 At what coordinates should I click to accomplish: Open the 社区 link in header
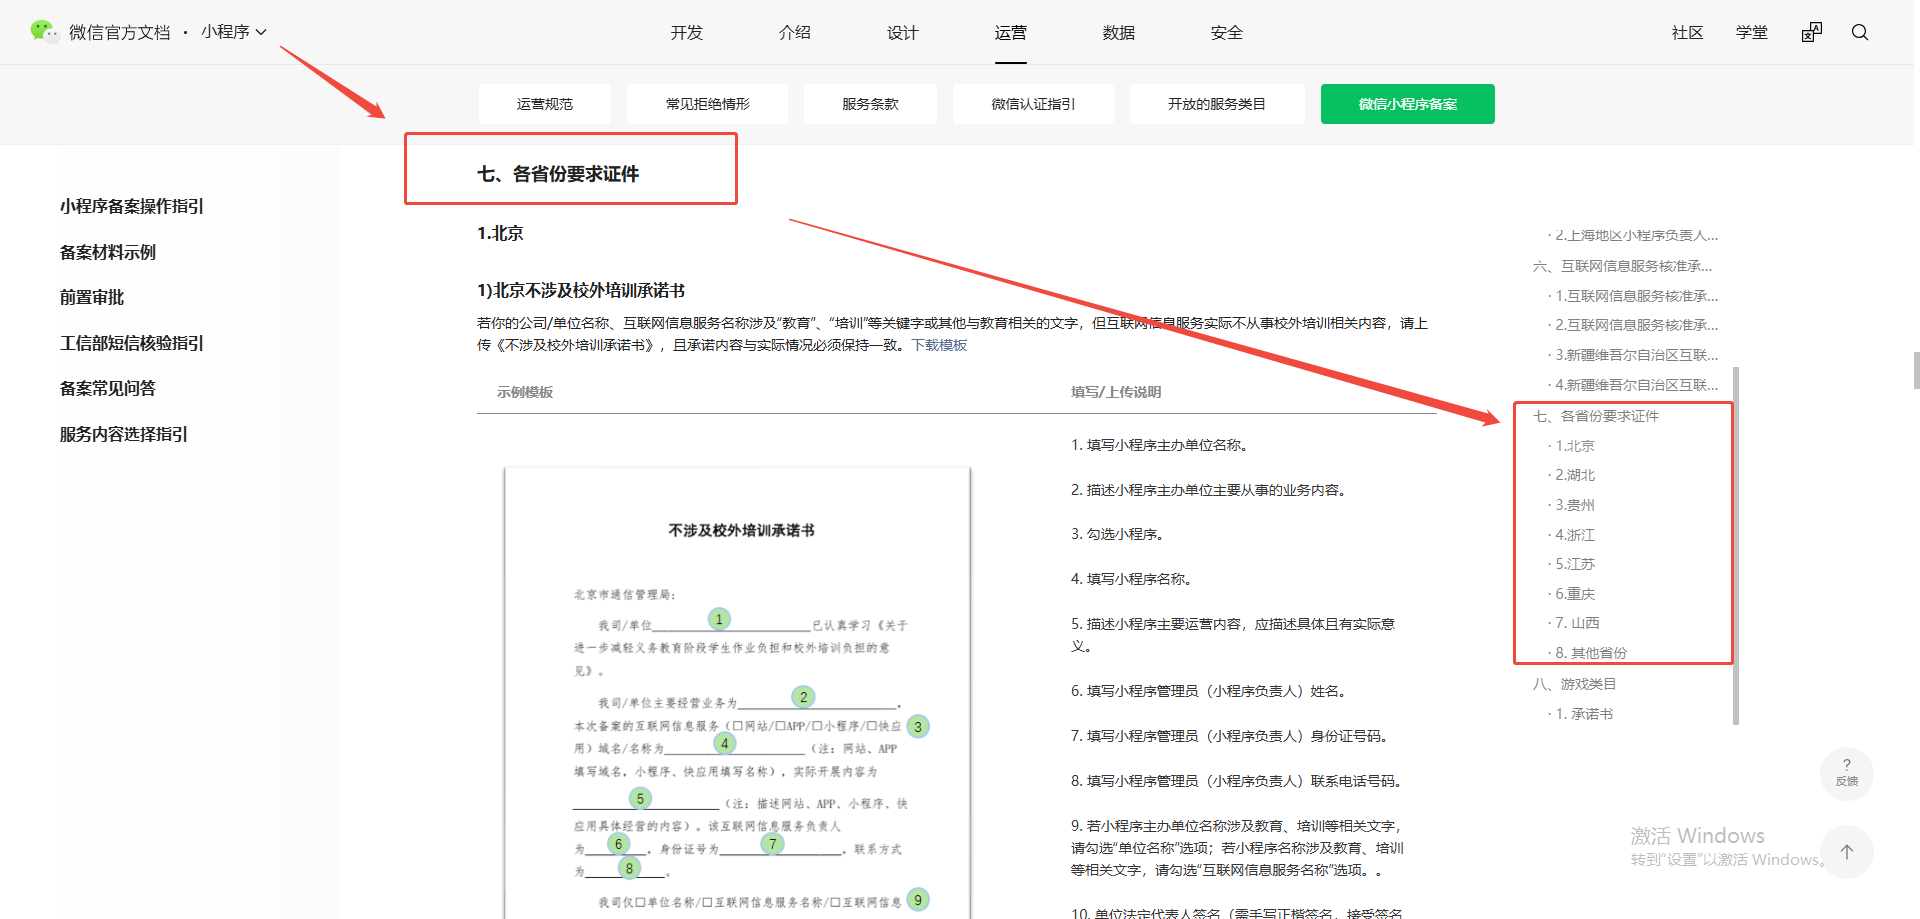(1687, 32)
